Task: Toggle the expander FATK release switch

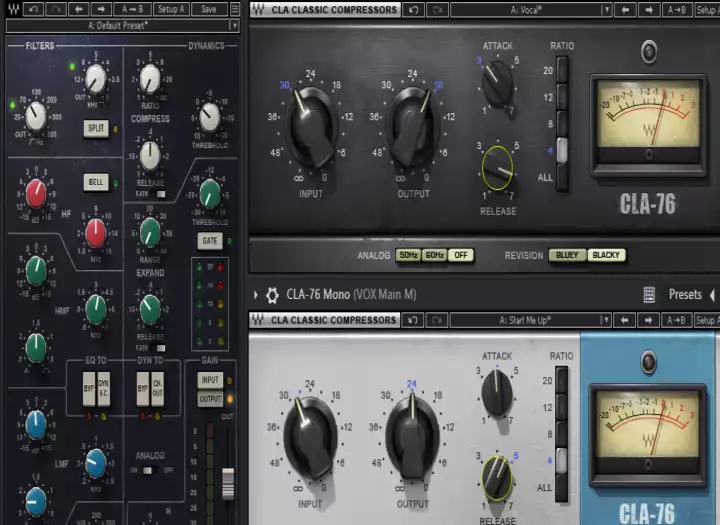Action: pyautogui.click(x=161, y=348)
